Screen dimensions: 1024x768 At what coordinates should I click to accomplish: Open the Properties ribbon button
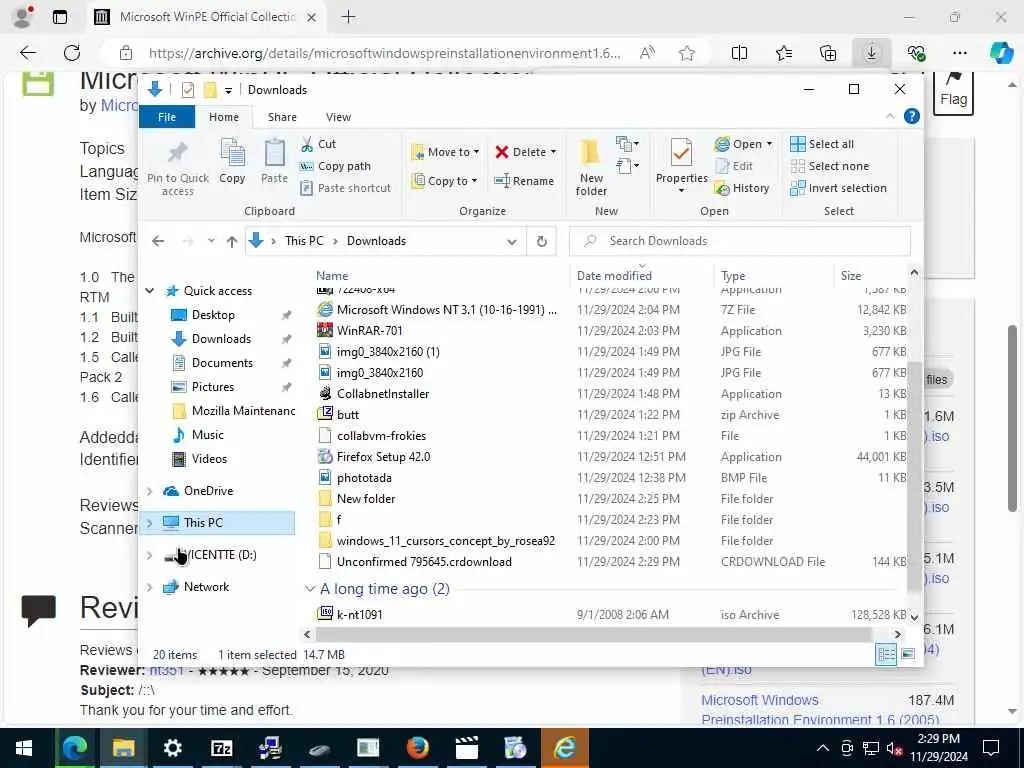[x=681, y=166]
